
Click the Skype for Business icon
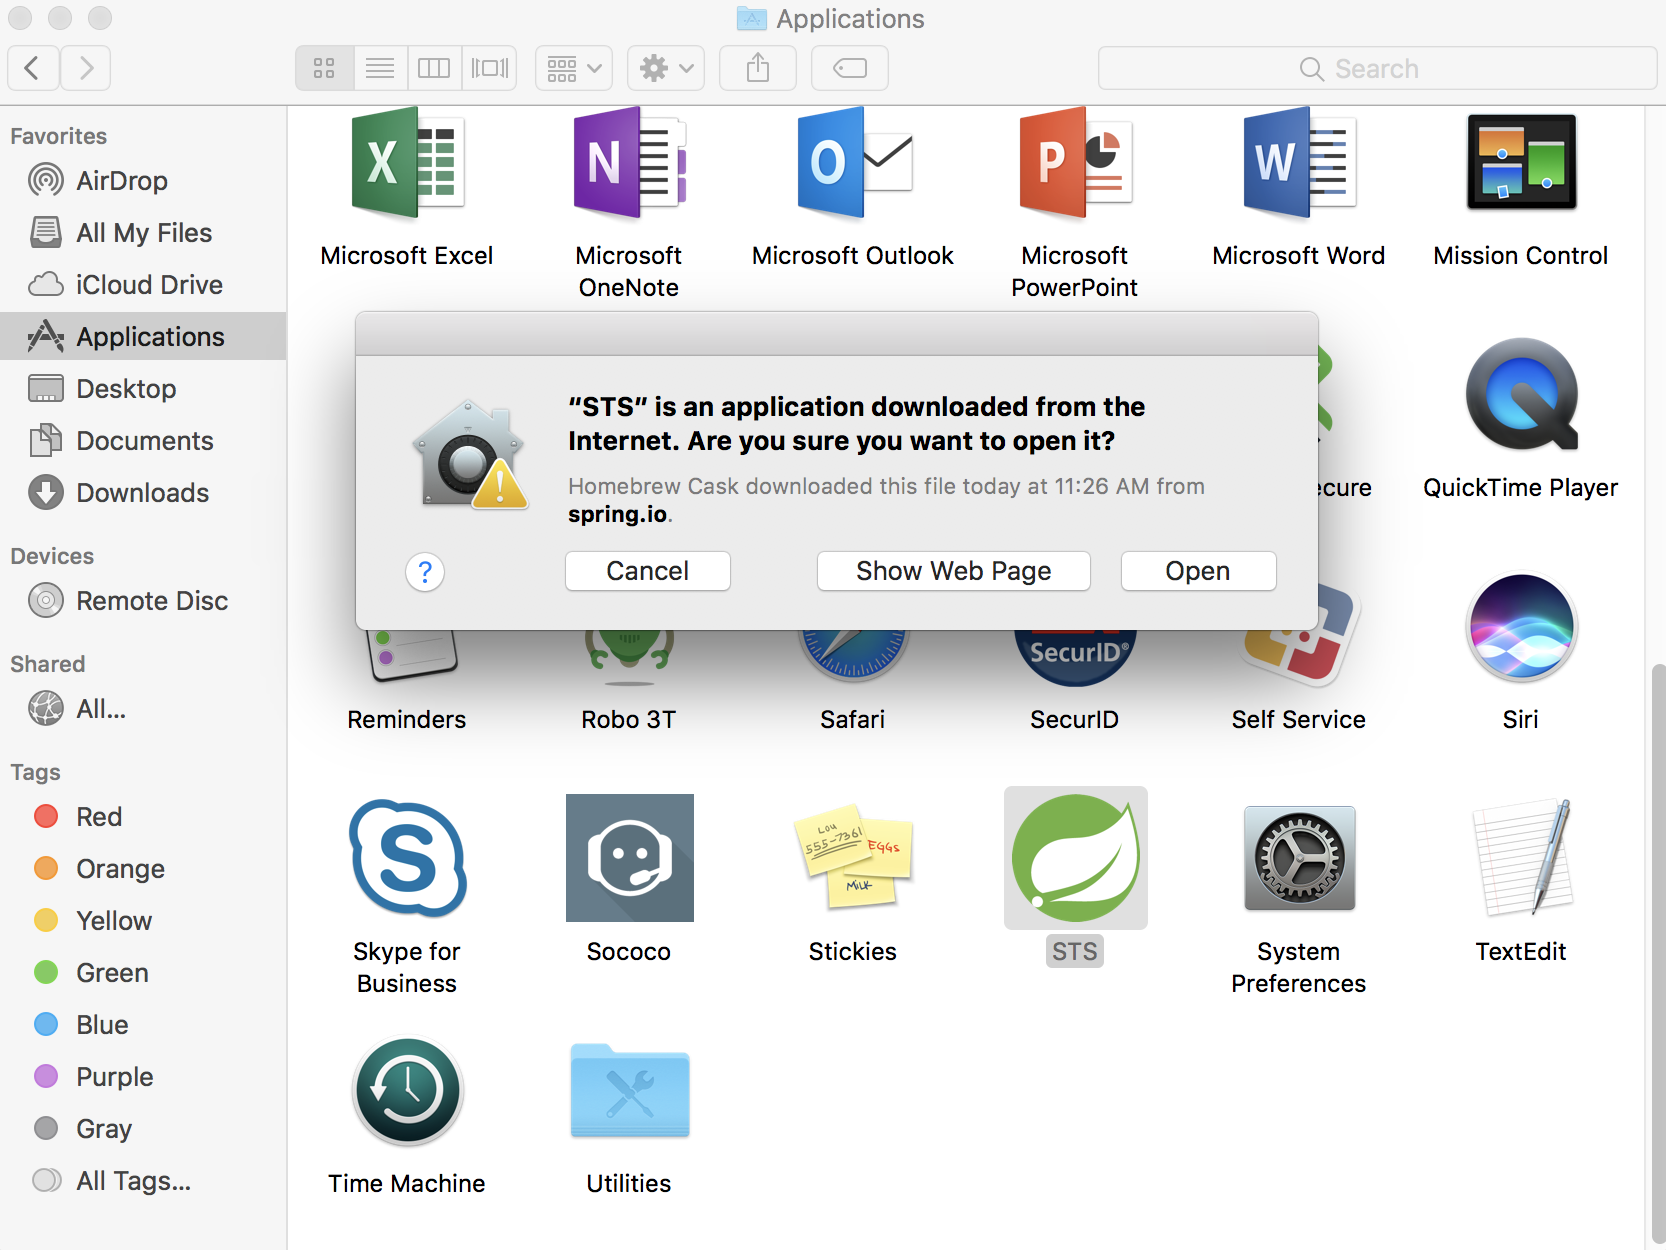[407, 858]
